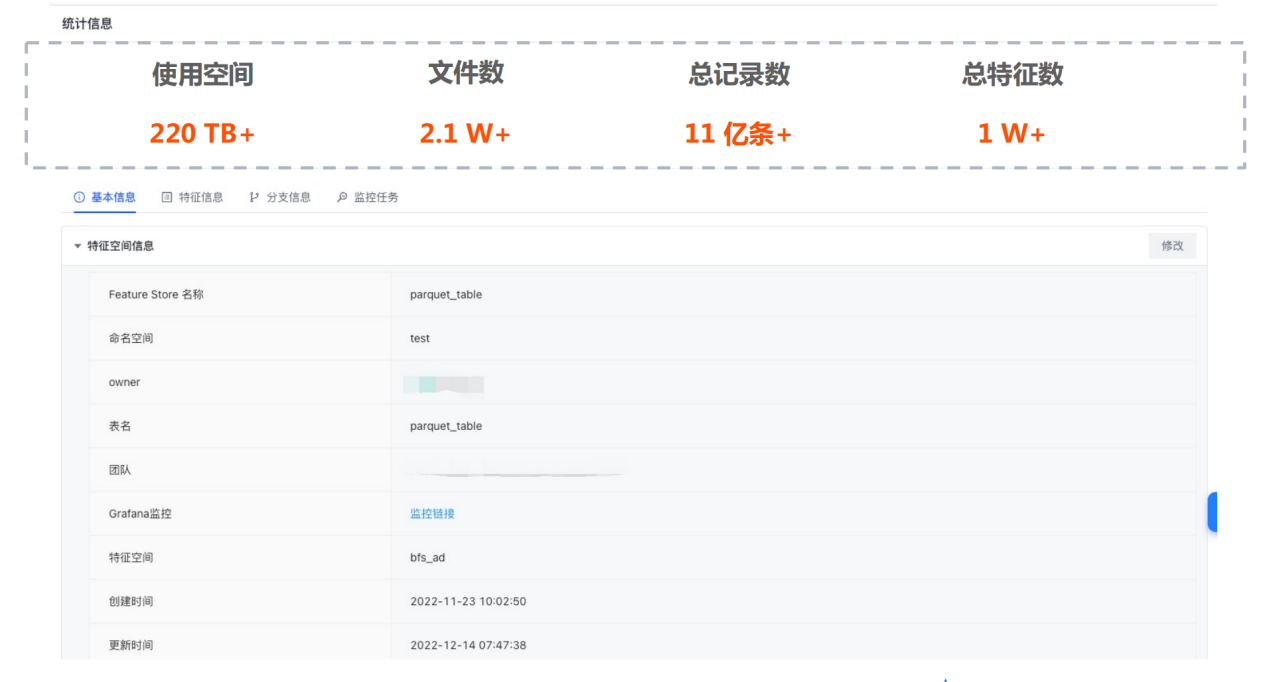Viewport: 1269px width, 682px height.
Task: Click the magnifier icon beside 监控任务 tab
Action: (342, 198)
